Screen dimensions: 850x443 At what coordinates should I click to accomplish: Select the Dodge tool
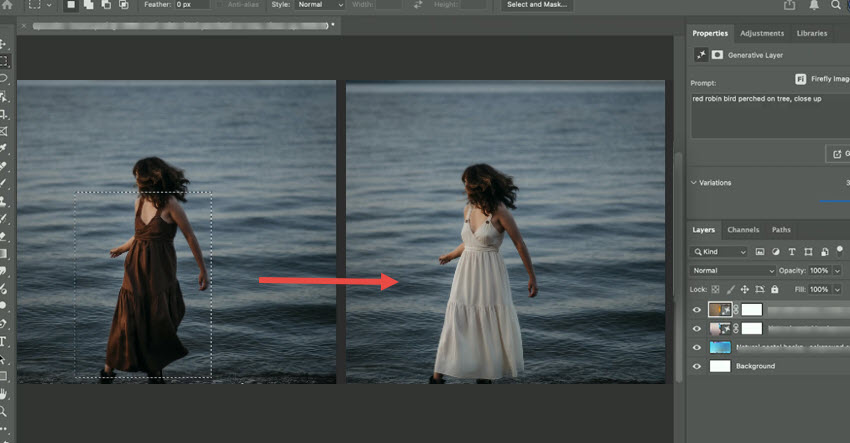(3, 306)
